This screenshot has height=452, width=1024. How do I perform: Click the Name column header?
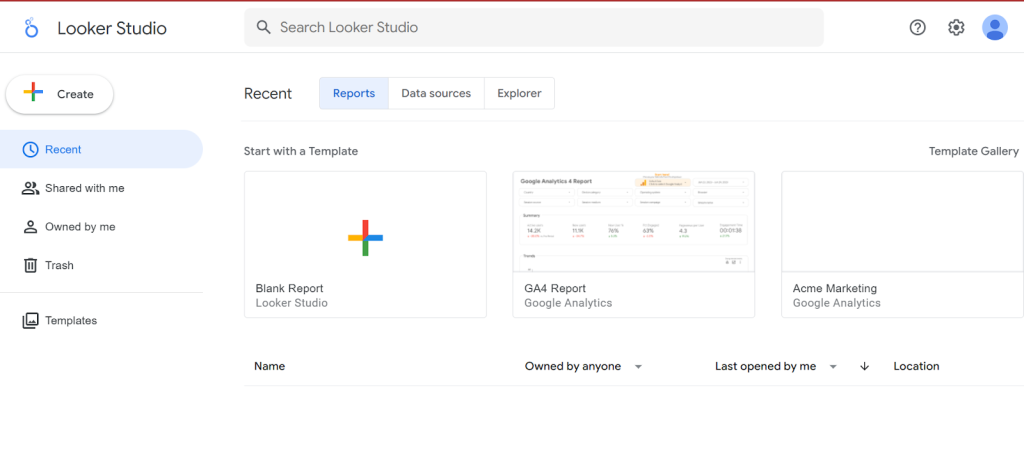pos(270,366)
